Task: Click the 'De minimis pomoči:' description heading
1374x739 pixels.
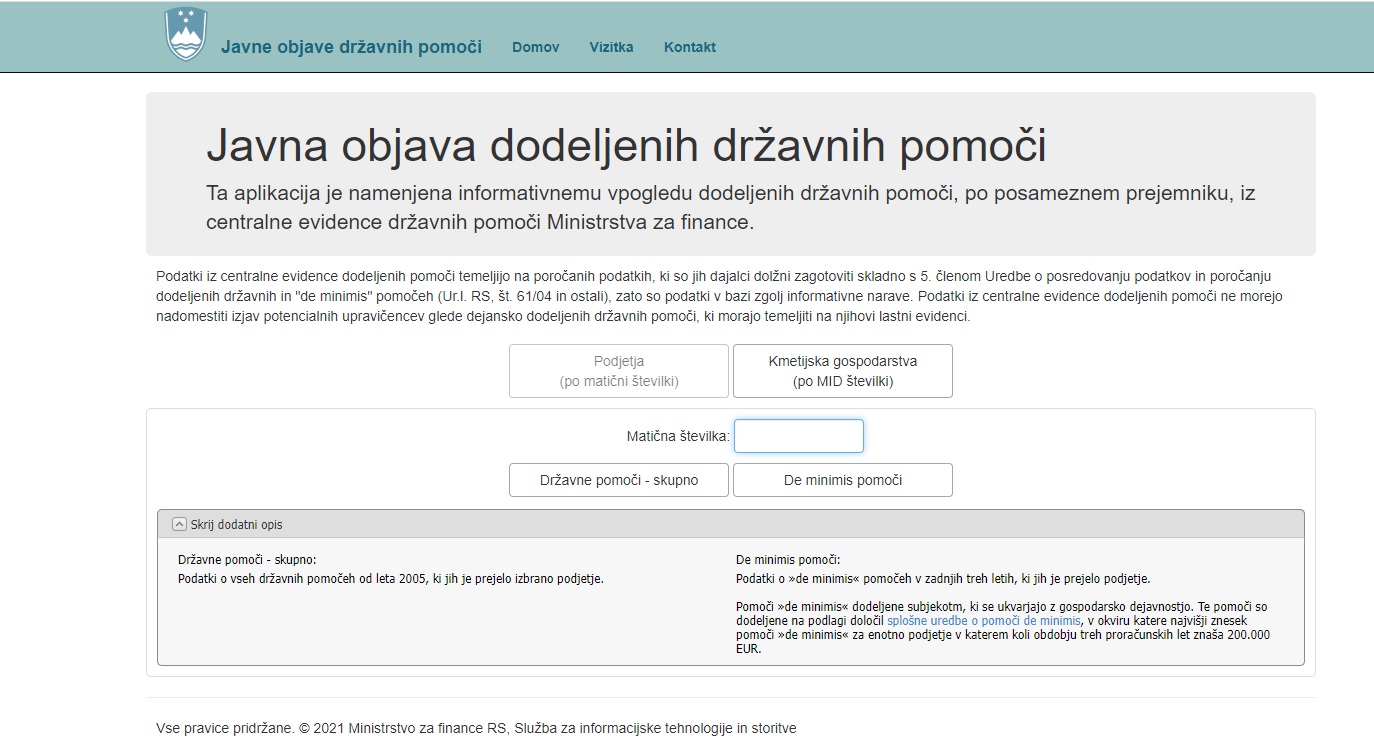Action: (x=788, y=560)
